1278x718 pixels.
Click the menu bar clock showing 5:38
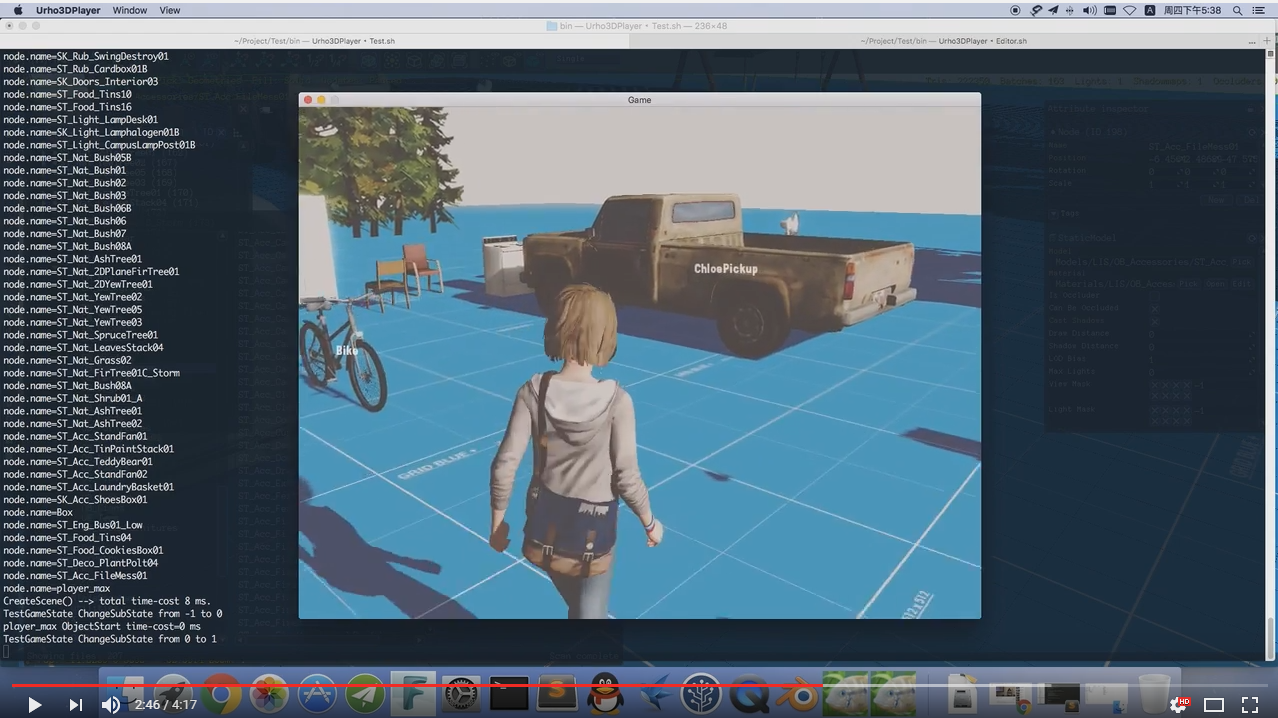1193,10
